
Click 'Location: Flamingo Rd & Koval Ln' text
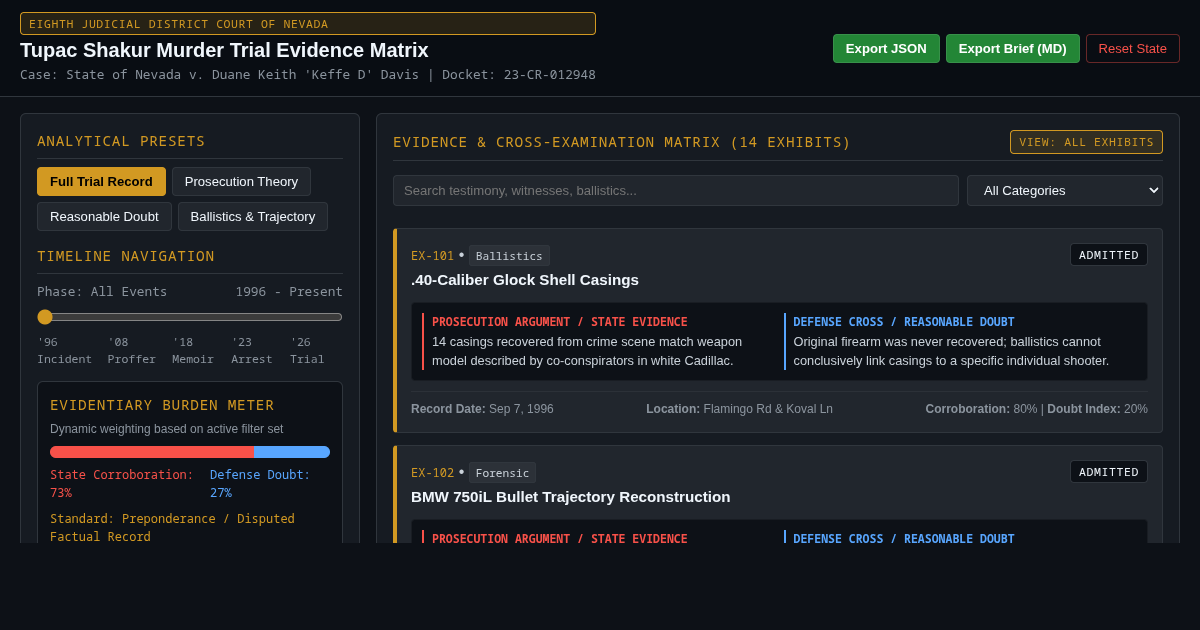(739, 409)
